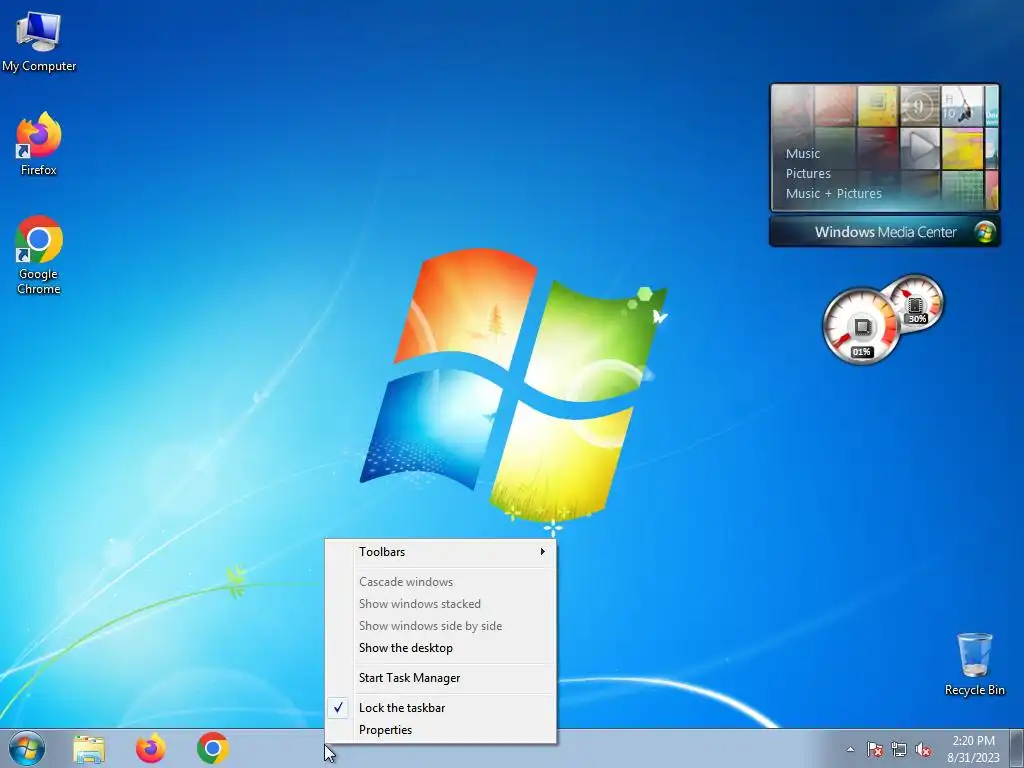The height and width of the screenshot is (768, 1024).
Task: Choose Show windows side by side
Action: [441, 626]
